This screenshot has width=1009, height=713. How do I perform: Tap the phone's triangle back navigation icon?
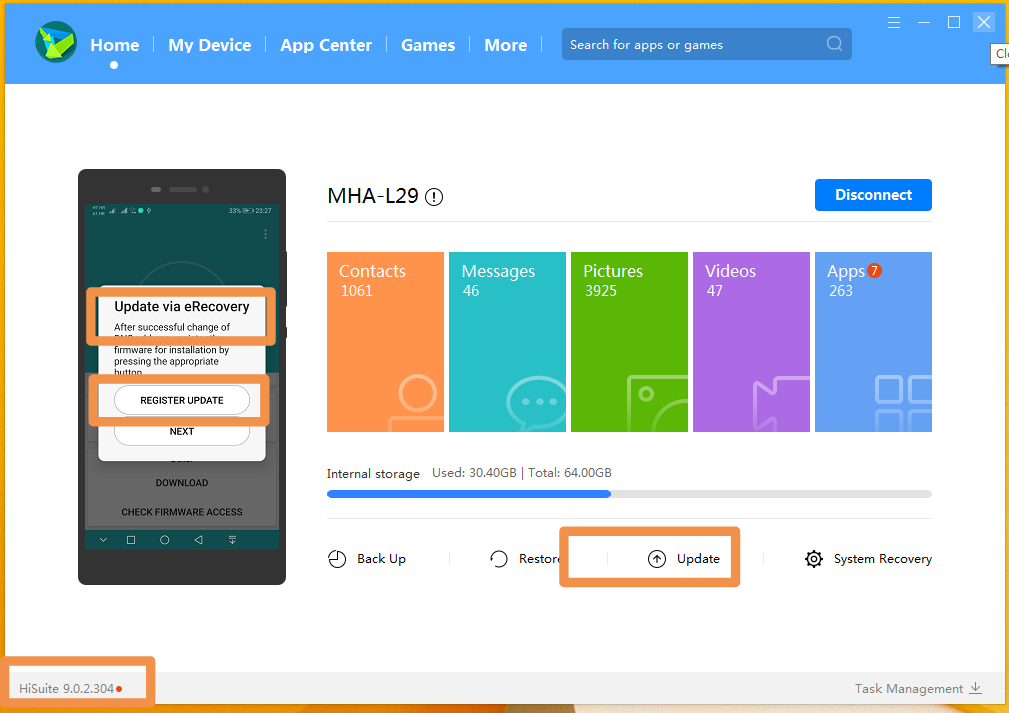[198, 540]
